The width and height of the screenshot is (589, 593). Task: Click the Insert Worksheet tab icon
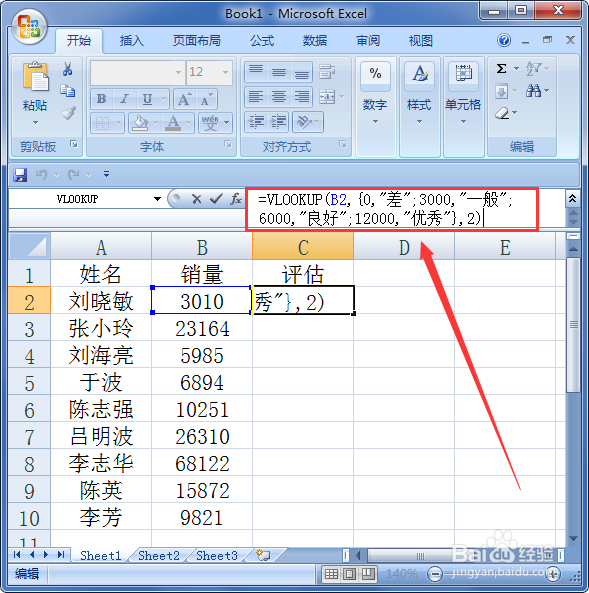point(263,555)
